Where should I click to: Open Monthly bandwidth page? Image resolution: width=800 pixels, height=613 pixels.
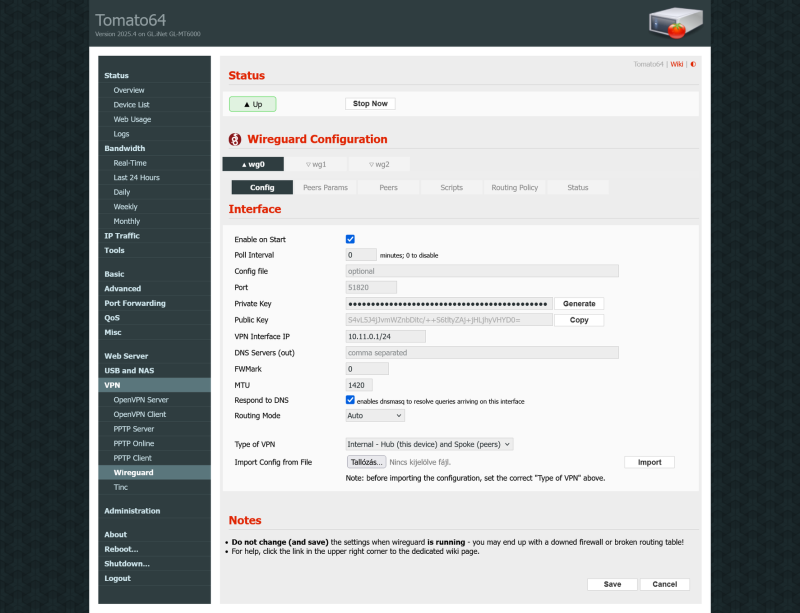tap(127, 221)
